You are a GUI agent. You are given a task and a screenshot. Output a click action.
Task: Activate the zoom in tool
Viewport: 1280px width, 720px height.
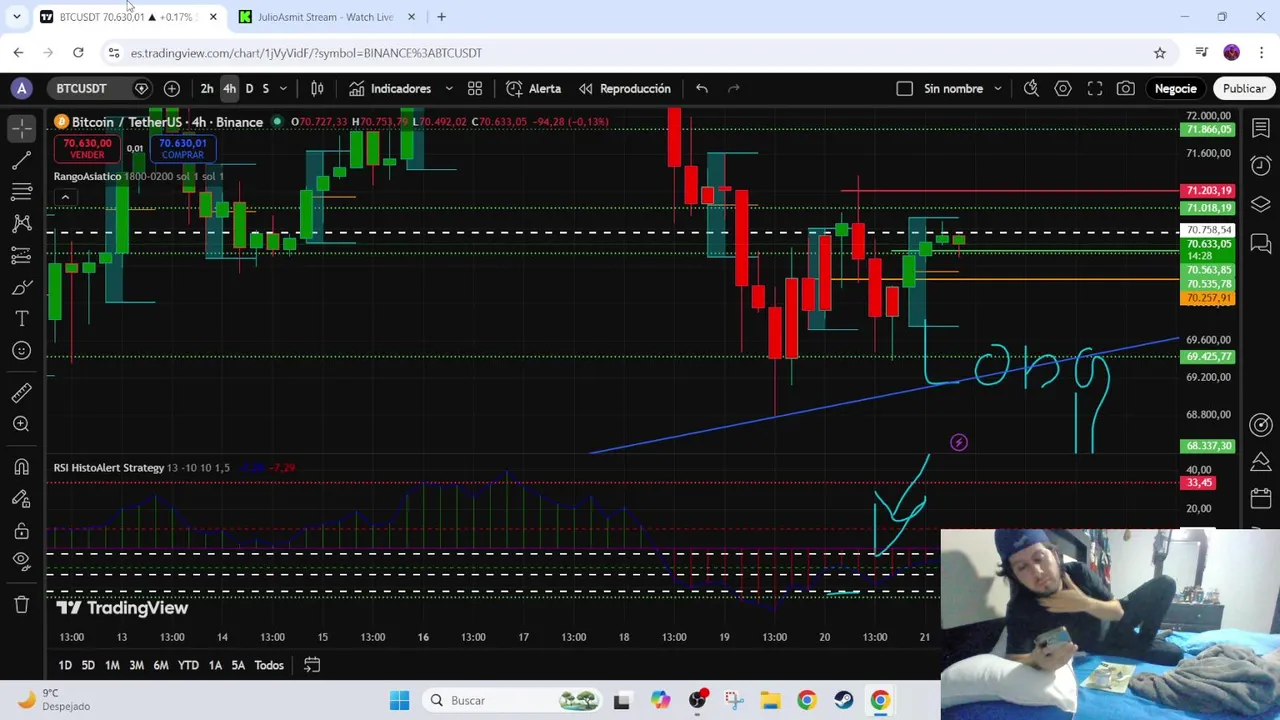coord(22,424)
